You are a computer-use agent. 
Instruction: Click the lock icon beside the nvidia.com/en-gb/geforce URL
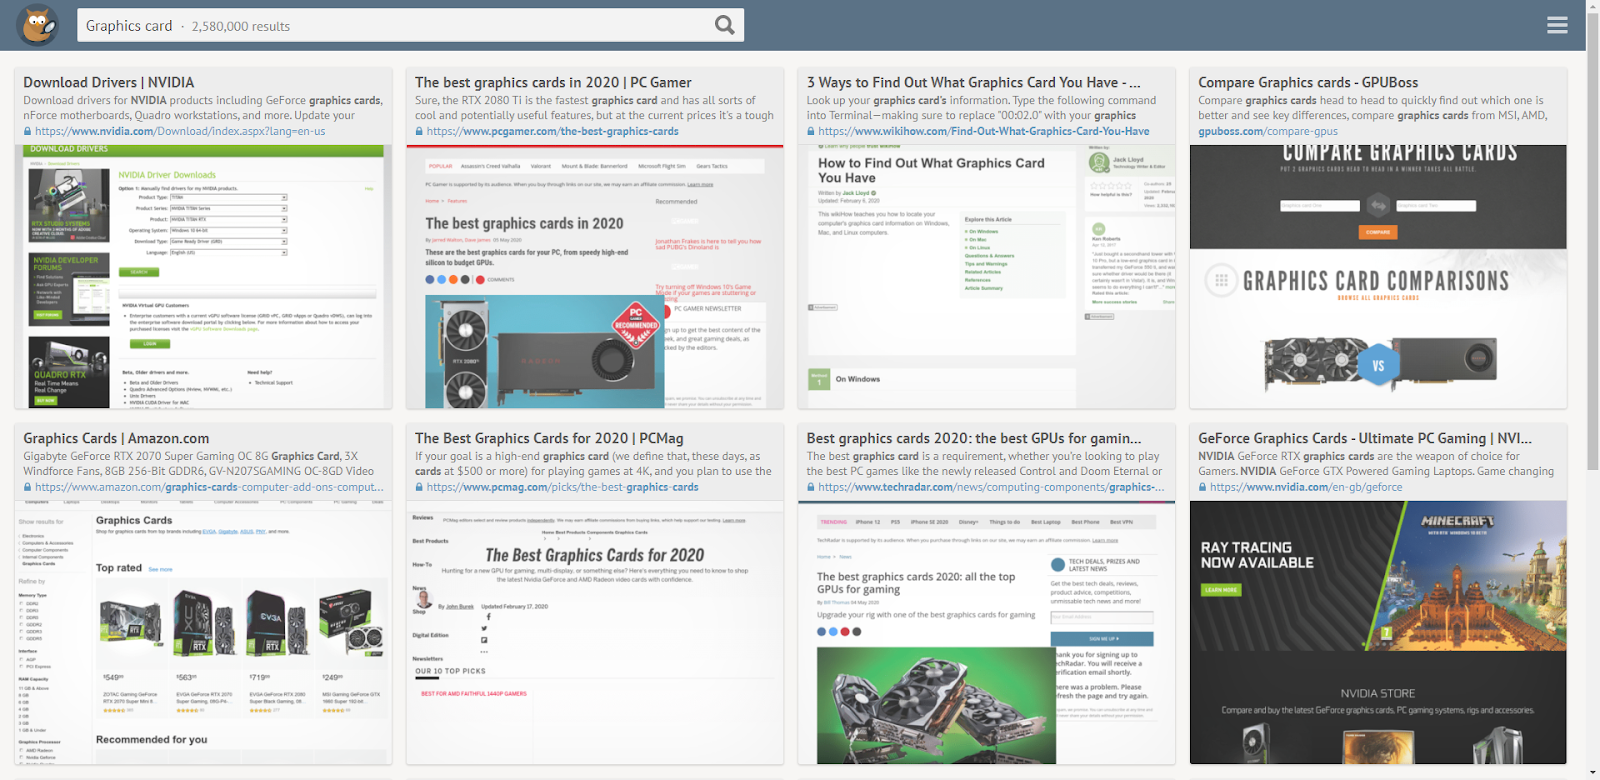(x=1203, y=487)
